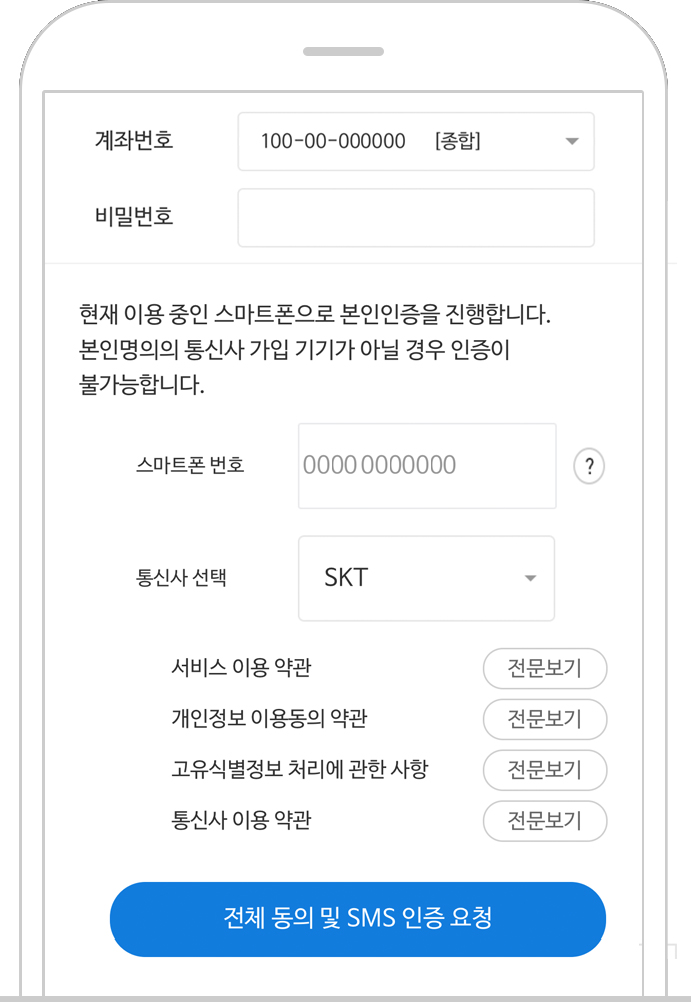Open 전문보기 for 개인정보 이용동의 약관

tap(545, 719)
